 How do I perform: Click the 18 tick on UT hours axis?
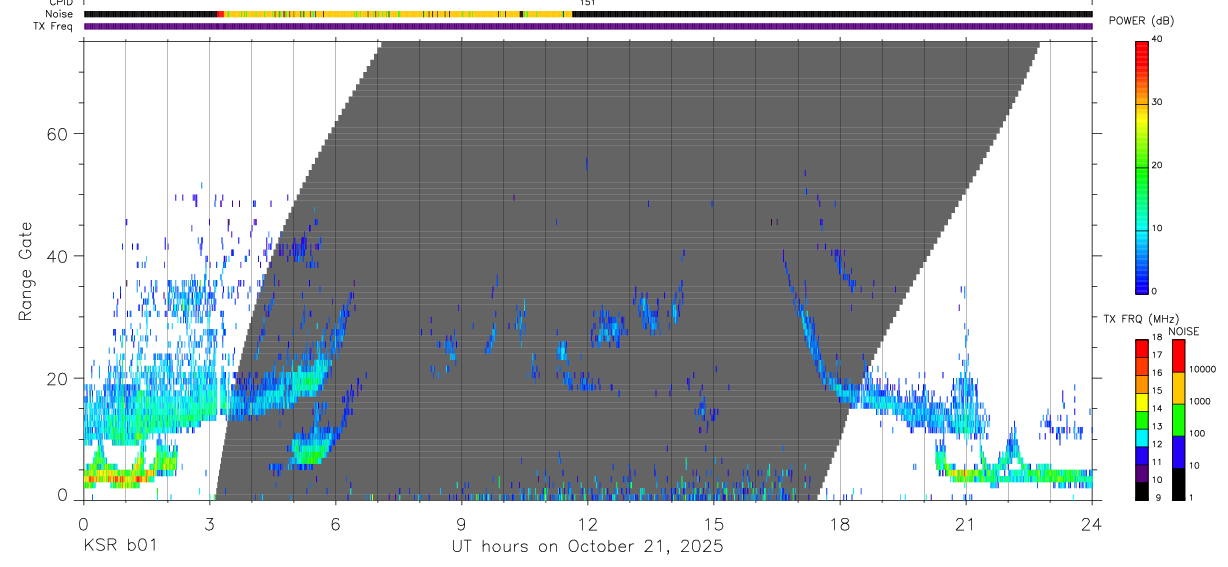(840, 522)
